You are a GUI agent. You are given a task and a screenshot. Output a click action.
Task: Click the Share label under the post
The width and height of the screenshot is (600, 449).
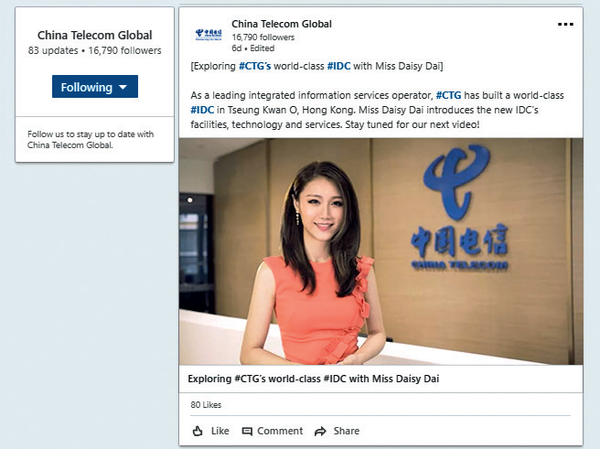[x=346, y=431]
